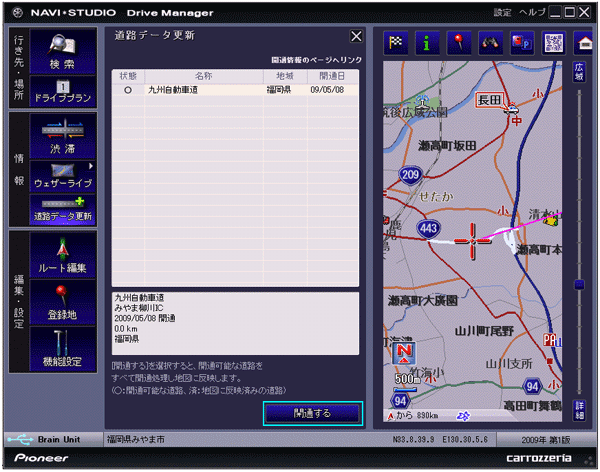Click the 地域 column header

[285, 76]
